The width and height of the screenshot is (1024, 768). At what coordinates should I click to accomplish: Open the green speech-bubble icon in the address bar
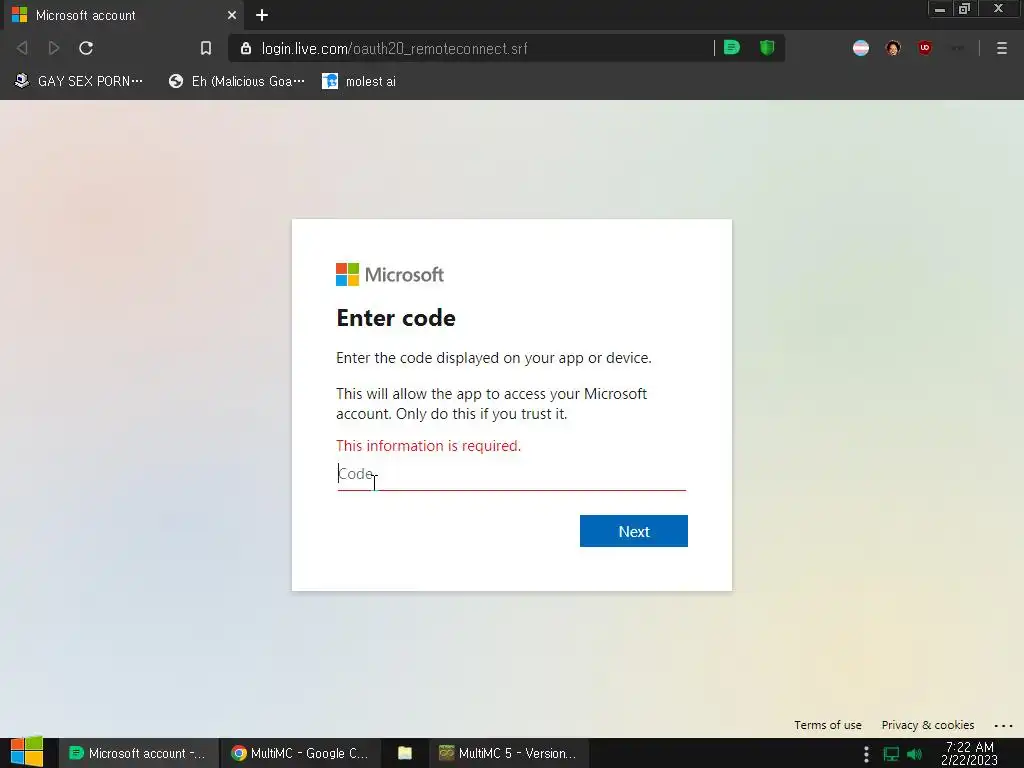pyautogui.click(x=732, y=48)
